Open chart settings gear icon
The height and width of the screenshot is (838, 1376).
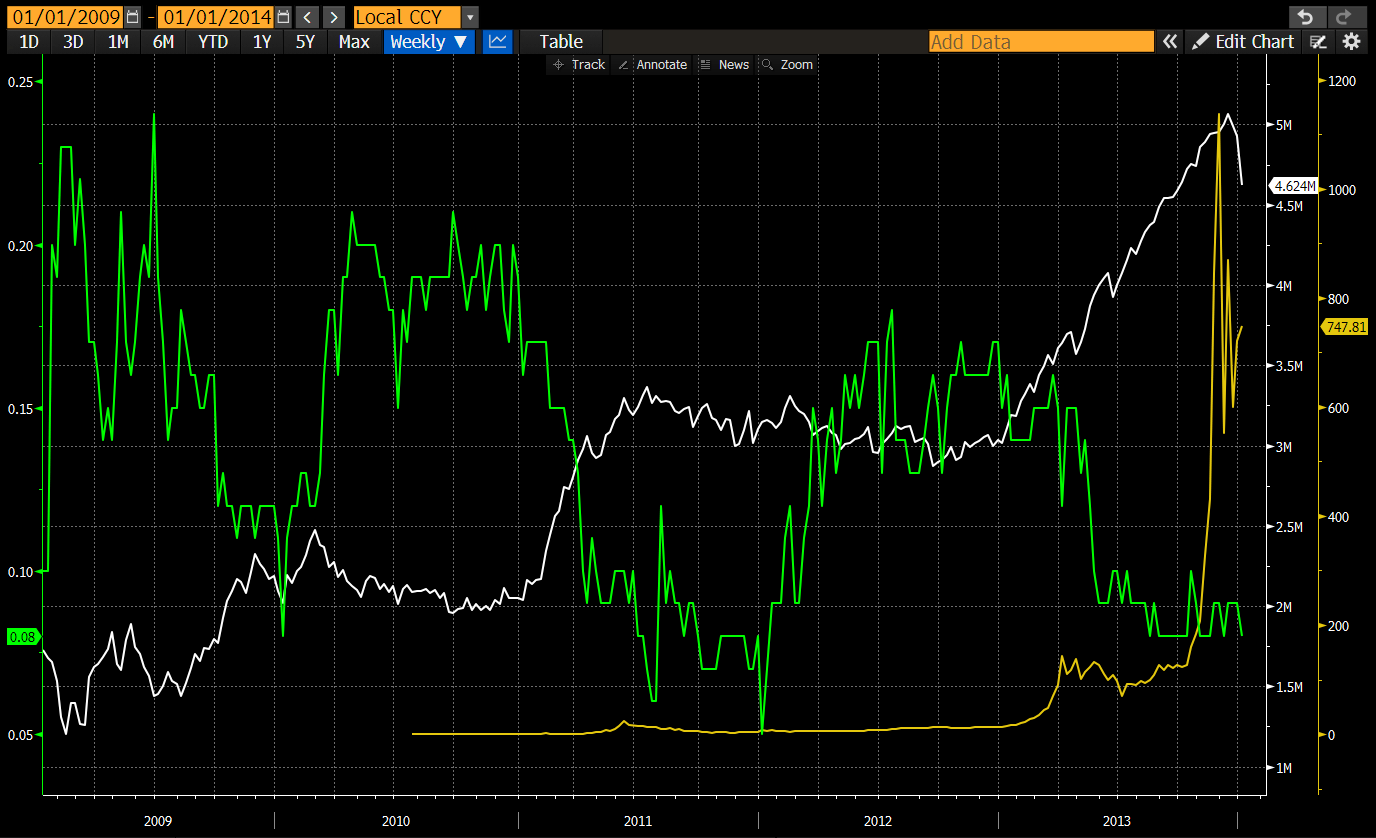(x=1351, y=41)
